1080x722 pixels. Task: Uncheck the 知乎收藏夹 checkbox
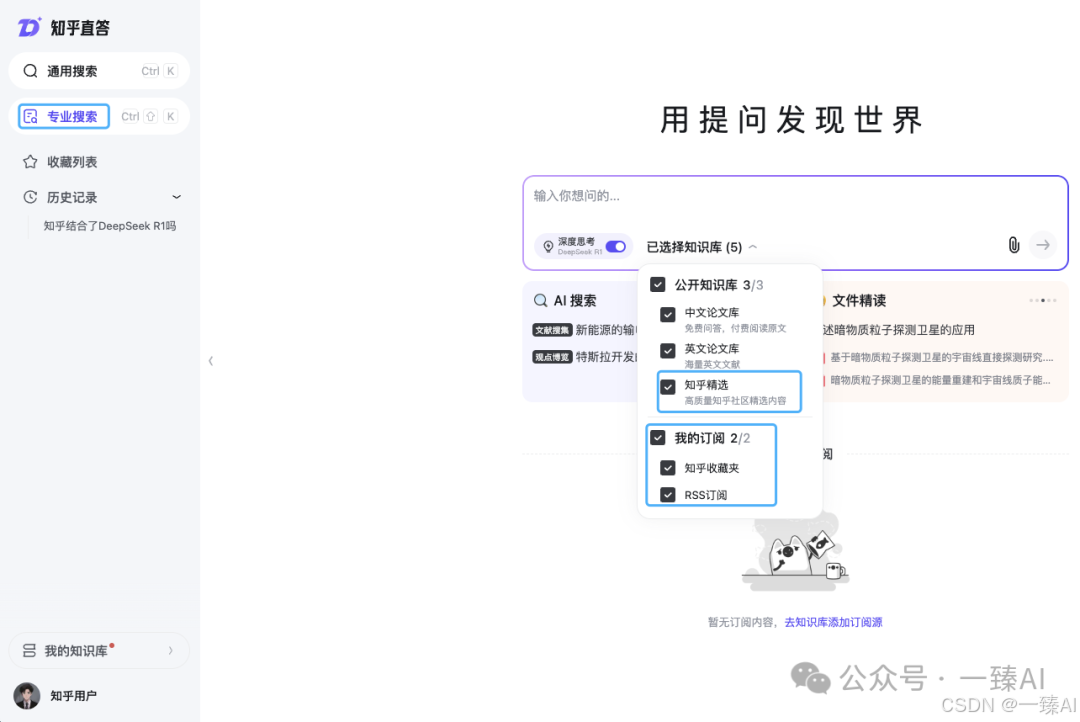[x=667, y=468]
